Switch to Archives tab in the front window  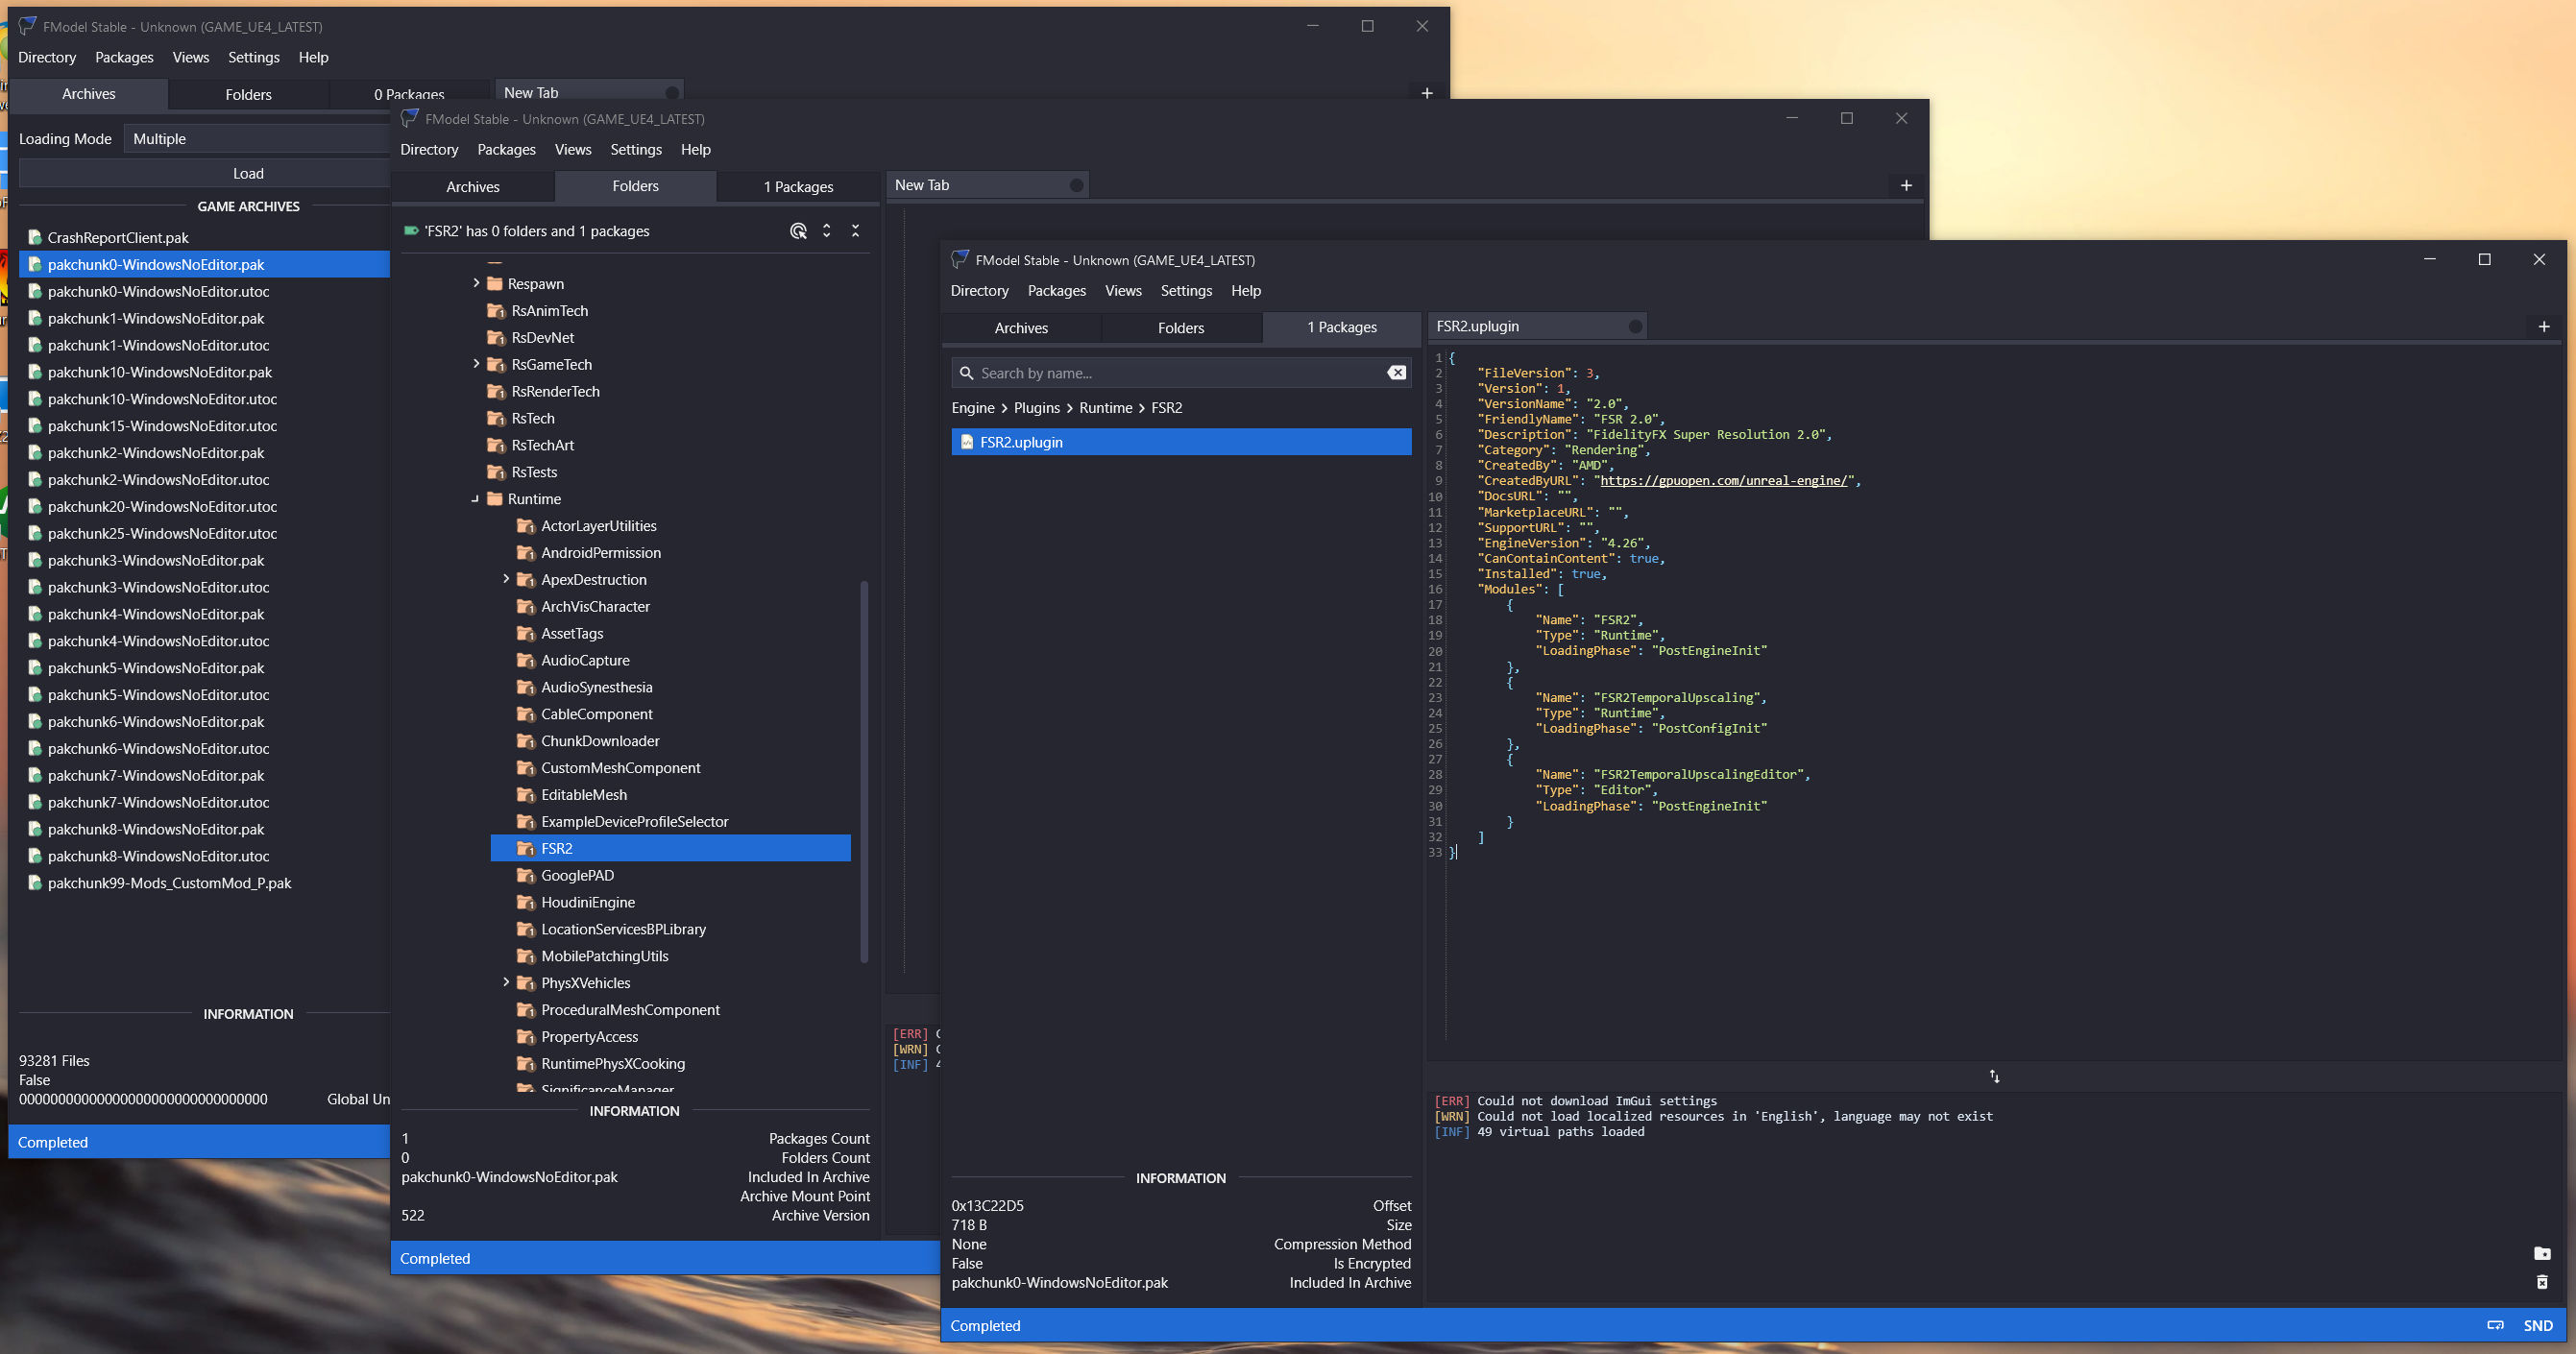click(1021, 328)
